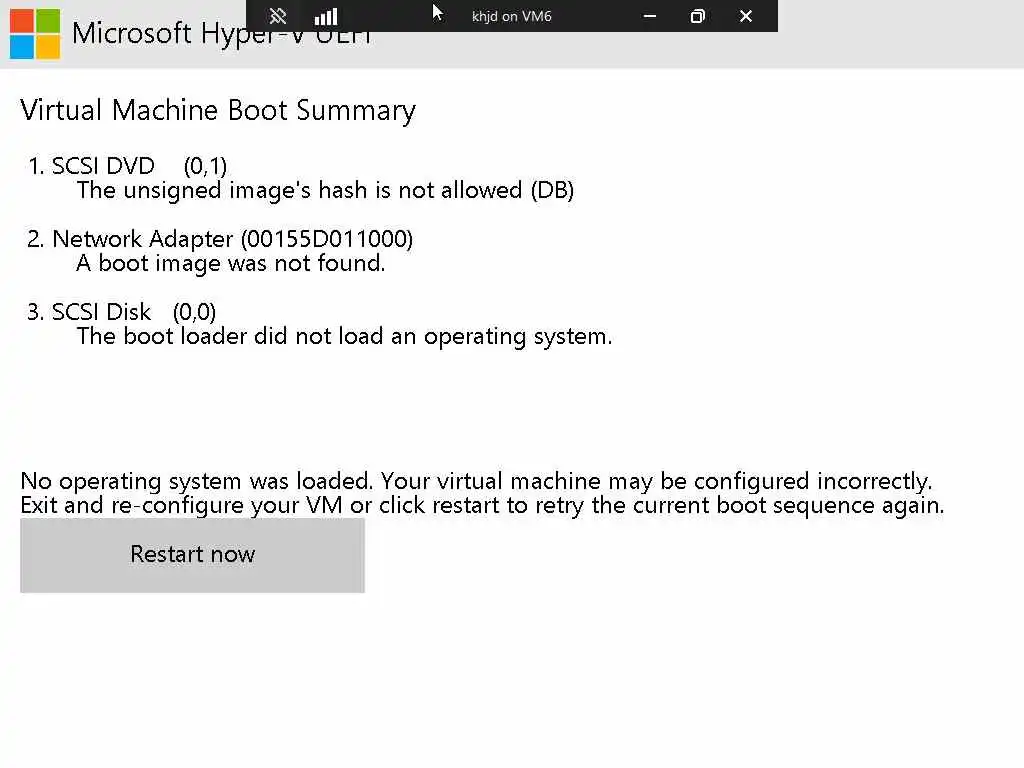Image resolution: width=1024 pixels, height=768 pixels.
Task: Click the boot image not found message
Action: click(230, 263)
